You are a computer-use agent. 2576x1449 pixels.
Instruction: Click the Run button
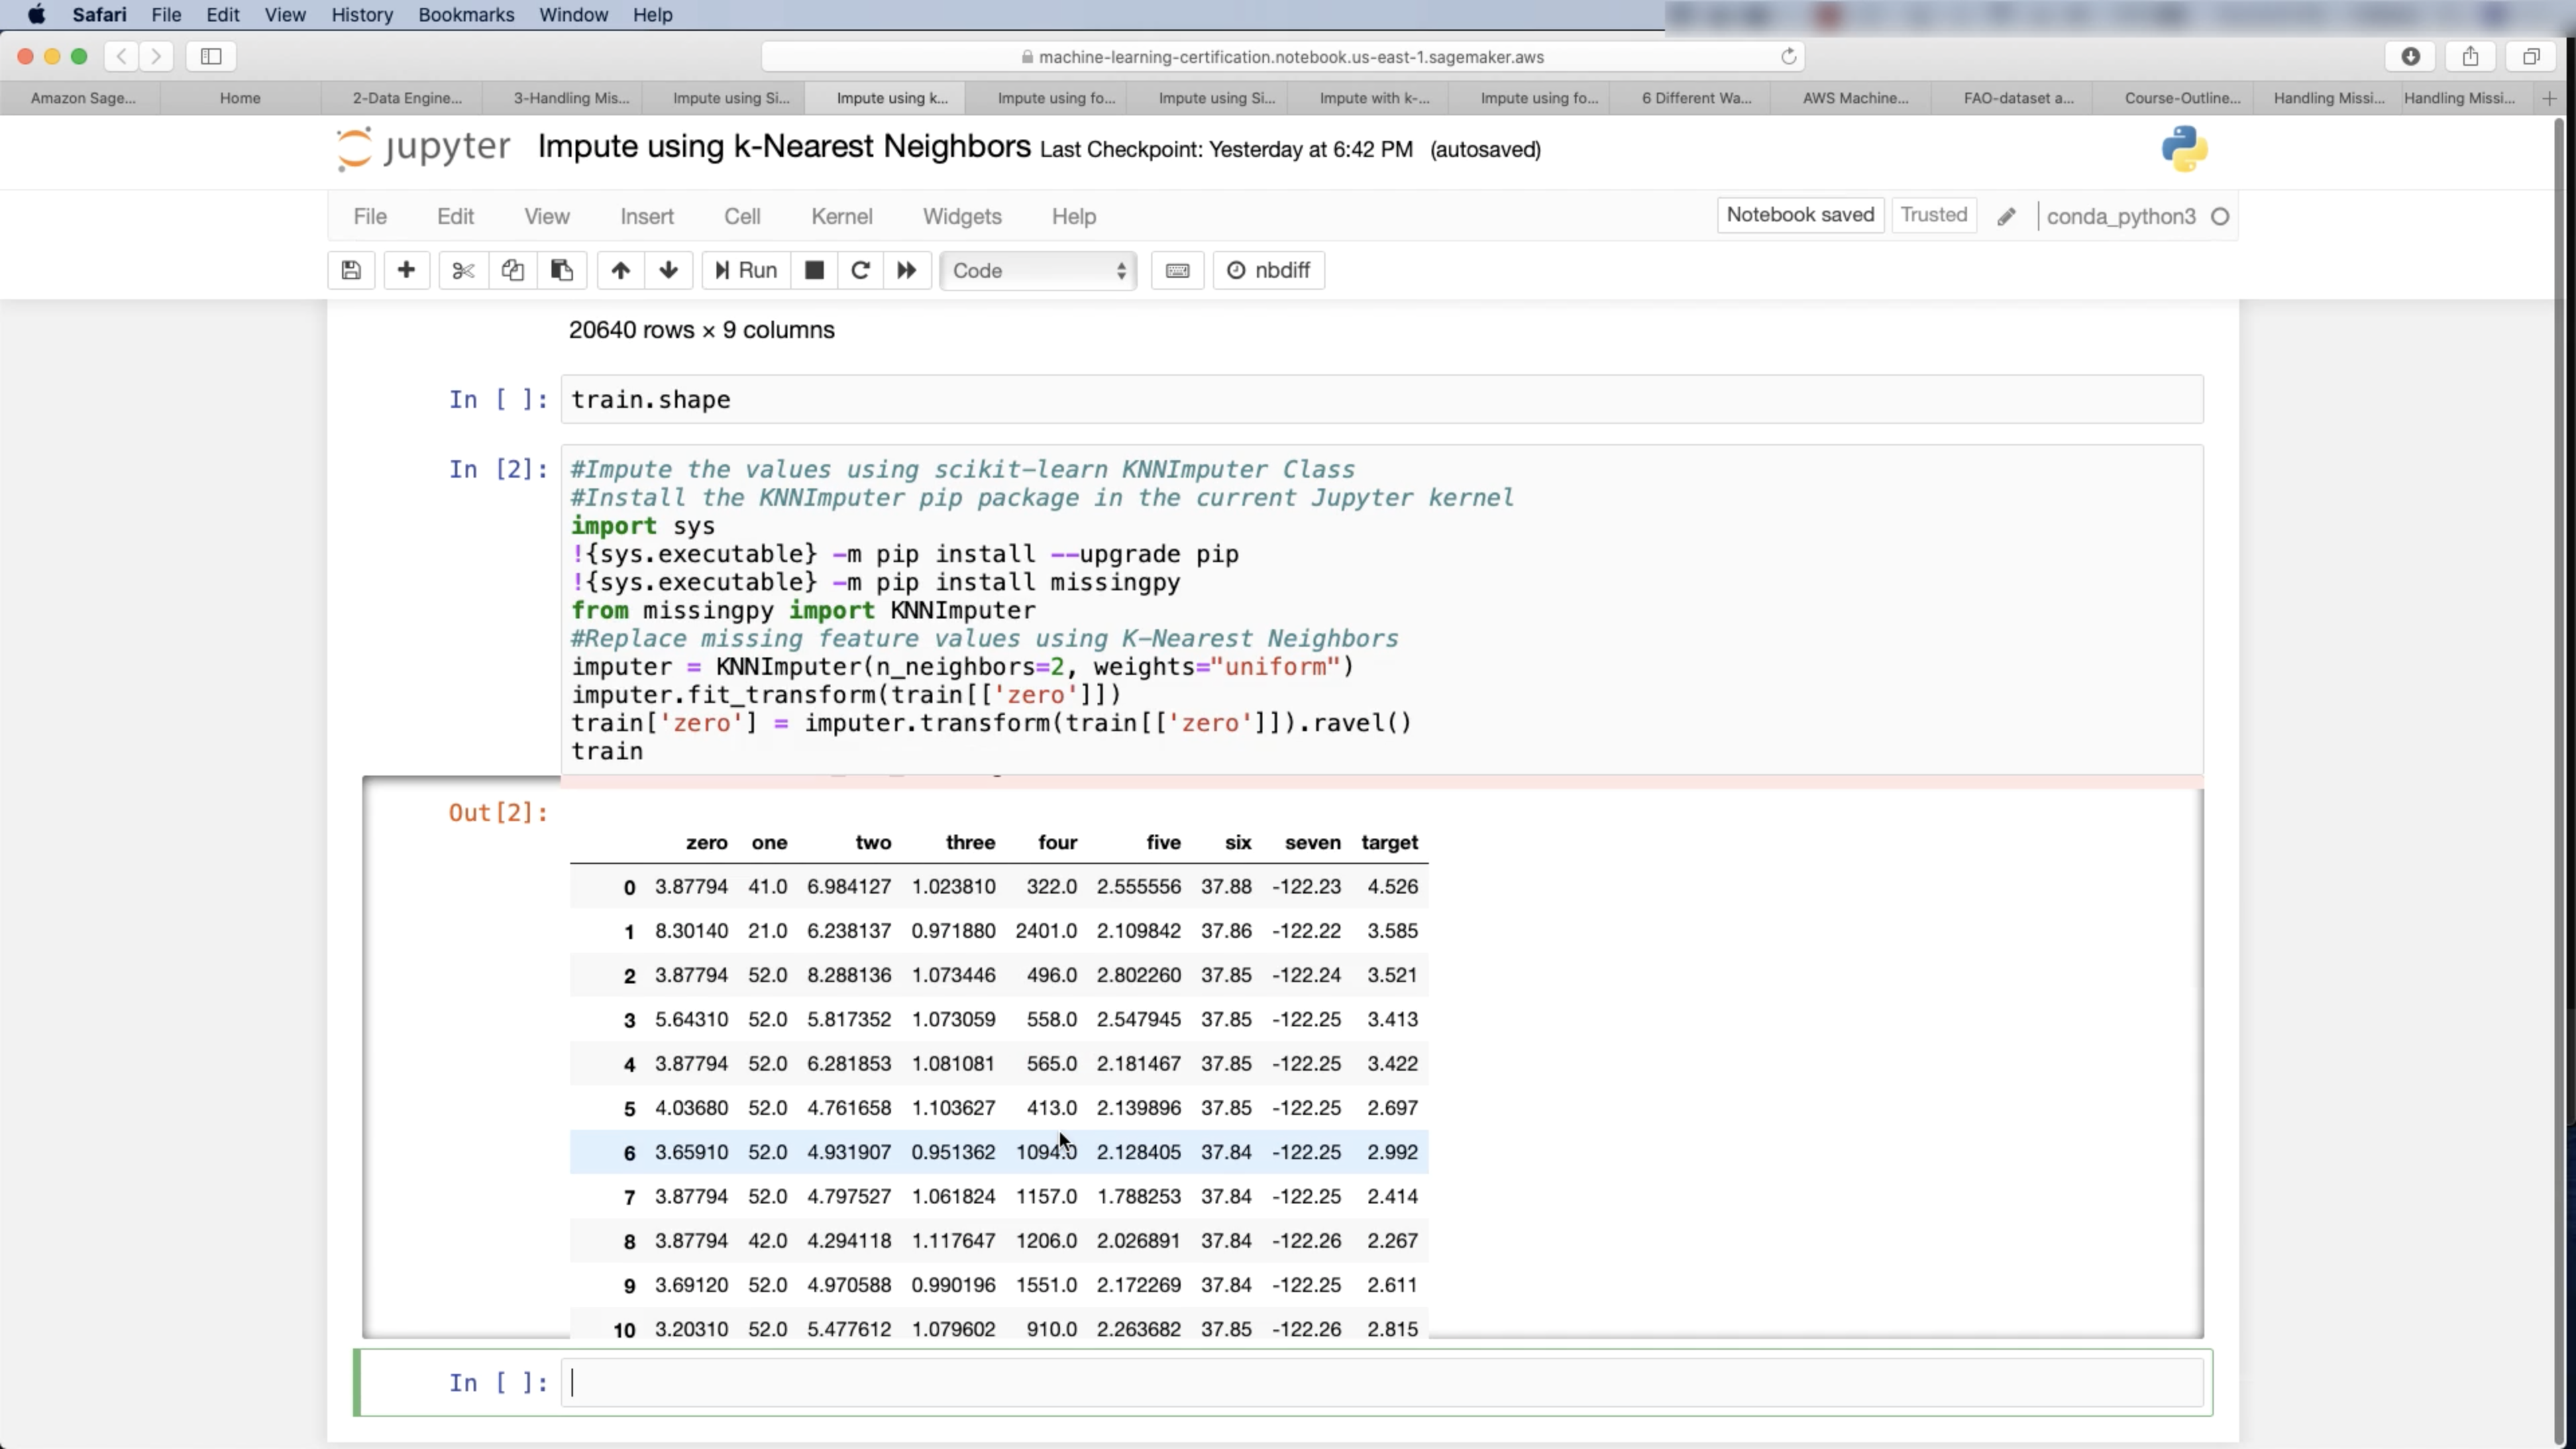(746, 270)
